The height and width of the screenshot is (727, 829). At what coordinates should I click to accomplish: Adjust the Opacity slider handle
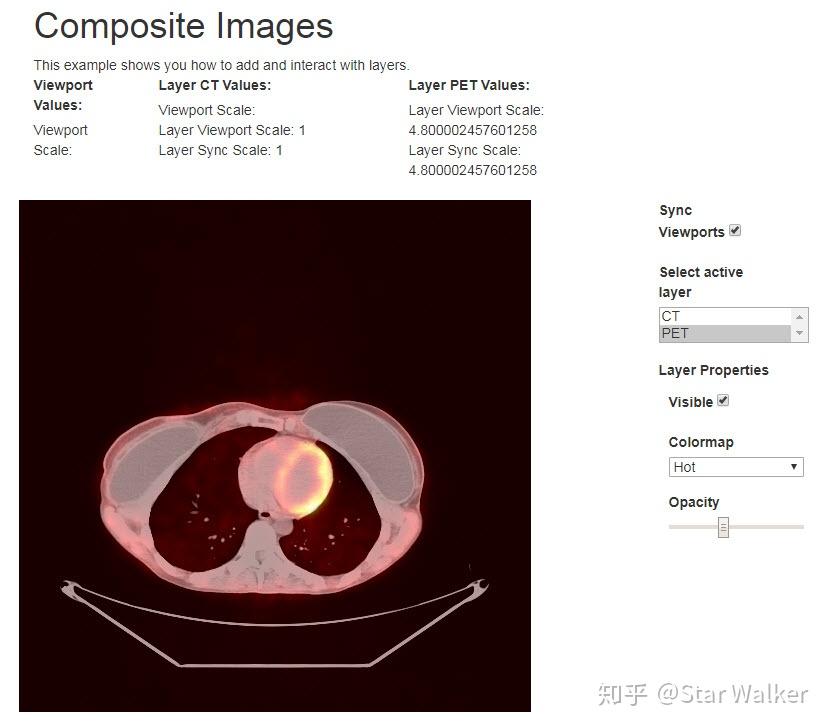coord(723,526)
